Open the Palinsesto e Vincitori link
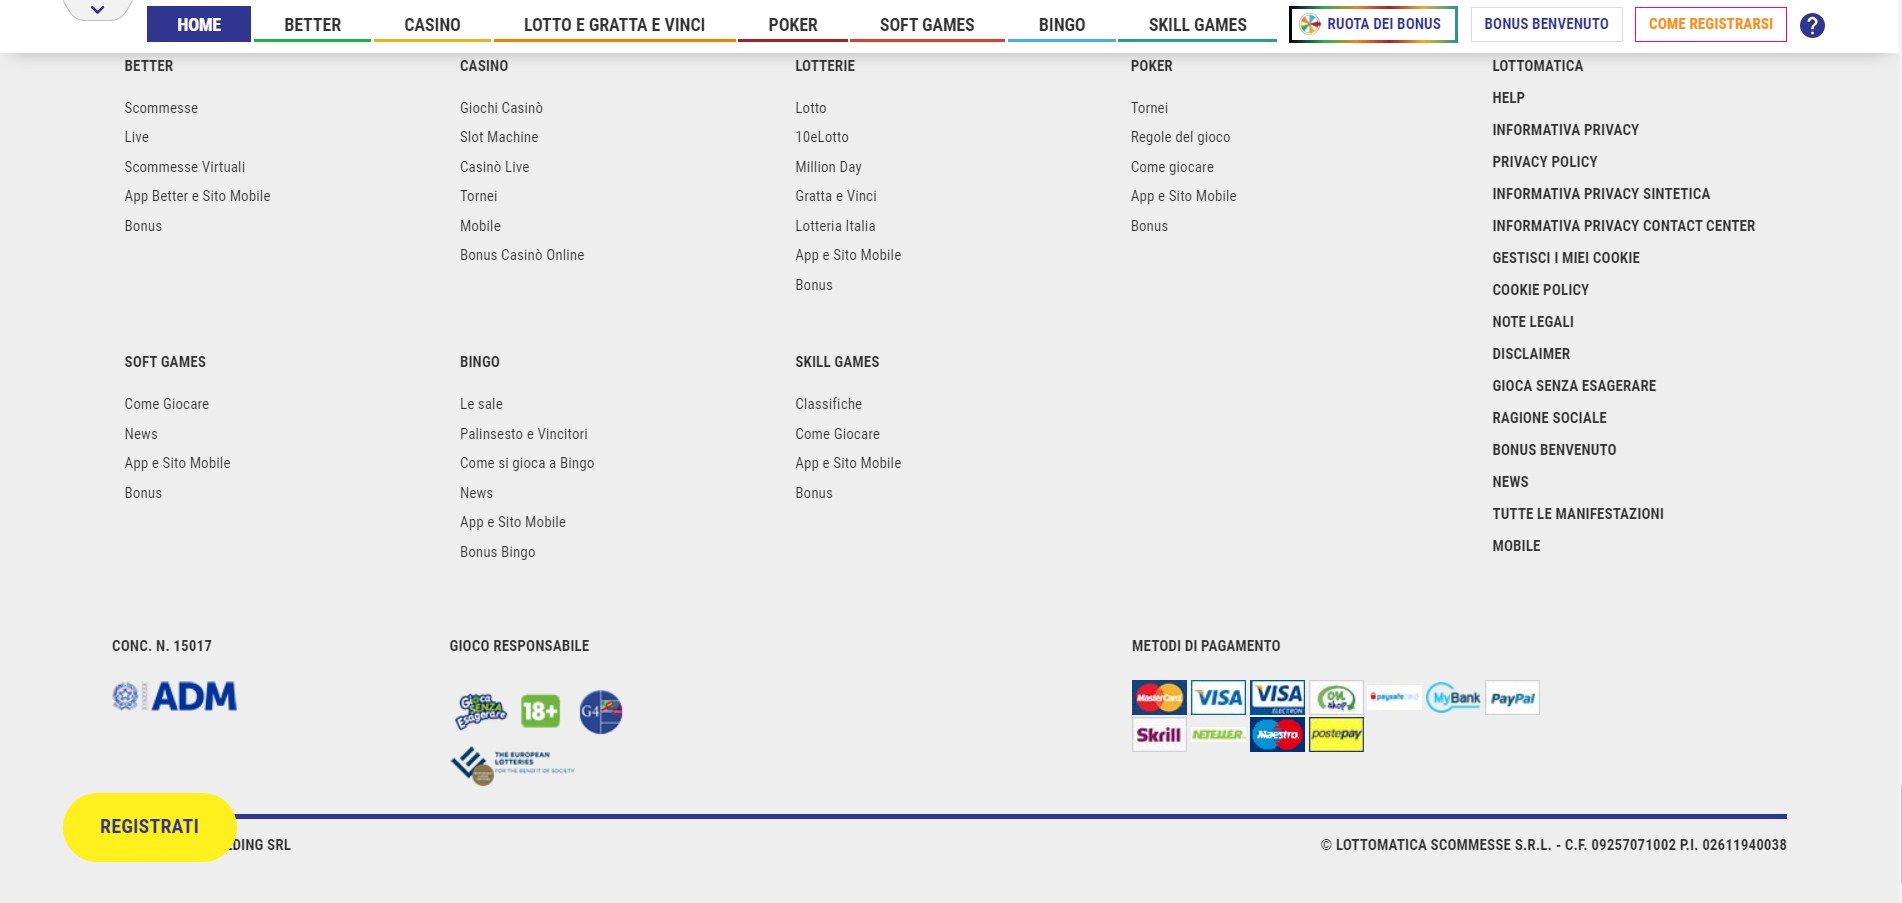 point(523,434)
